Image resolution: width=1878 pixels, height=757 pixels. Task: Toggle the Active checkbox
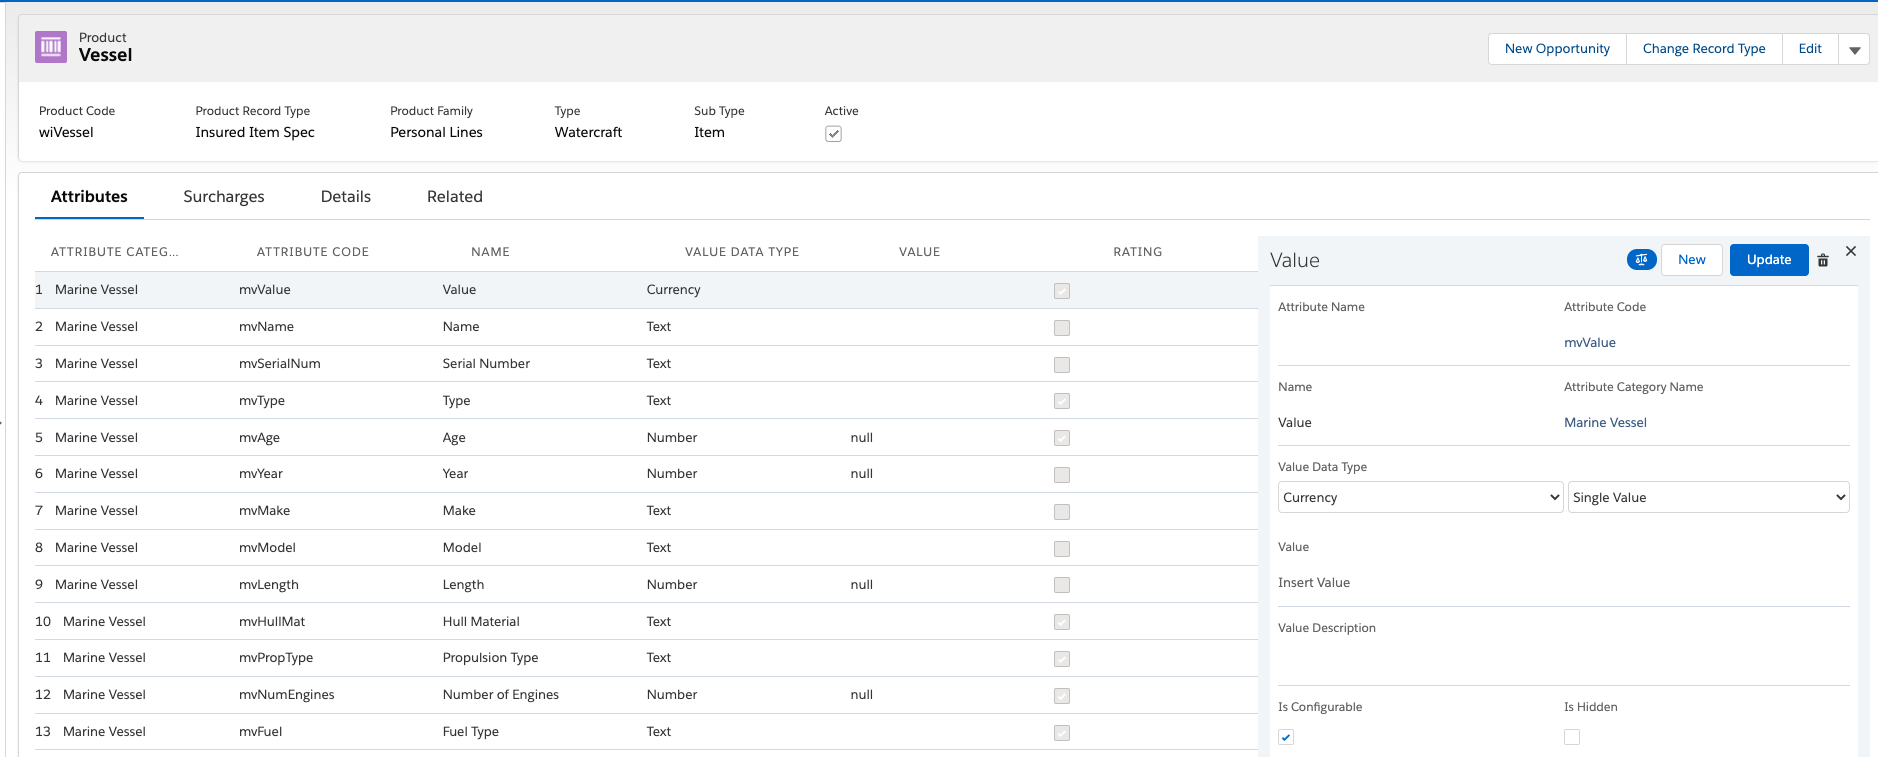(833, 134)
